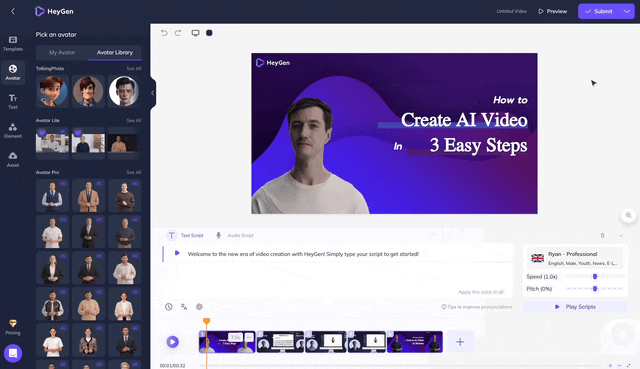Click See All for Avatar Pro
The width and height of the screenshot is (640, 369).
click(x=133, y=172)
